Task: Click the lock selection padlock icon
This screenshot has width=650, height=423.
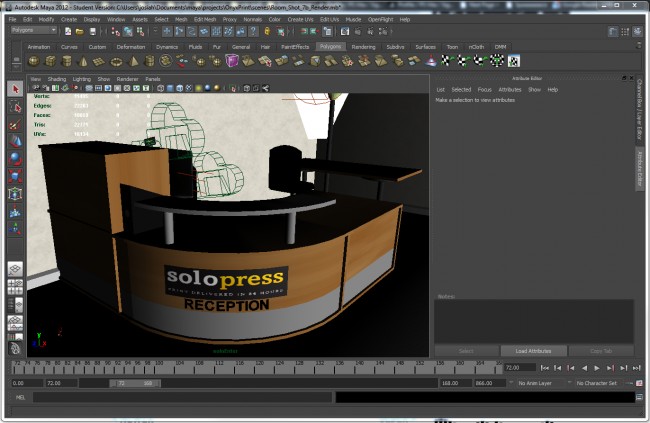Action: coord(267,31)
